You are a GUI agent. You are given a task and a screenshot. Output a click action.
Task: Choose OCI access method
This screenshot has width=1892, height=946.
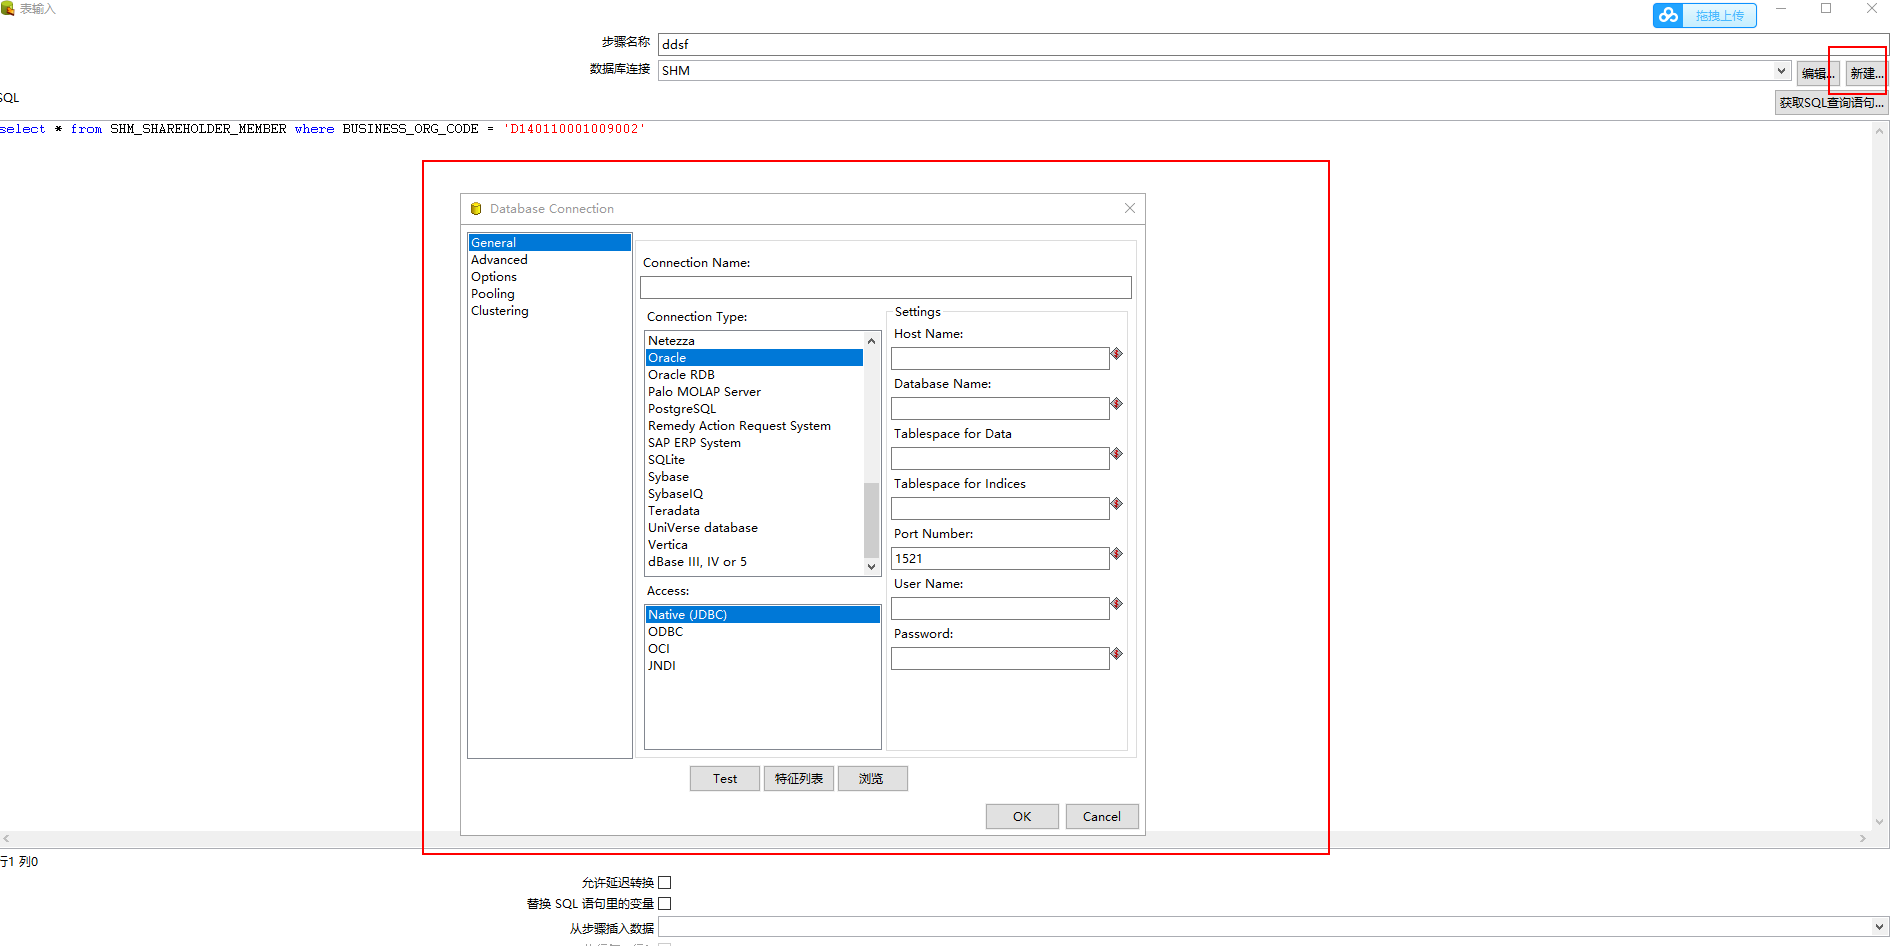[x=763, y=649]
